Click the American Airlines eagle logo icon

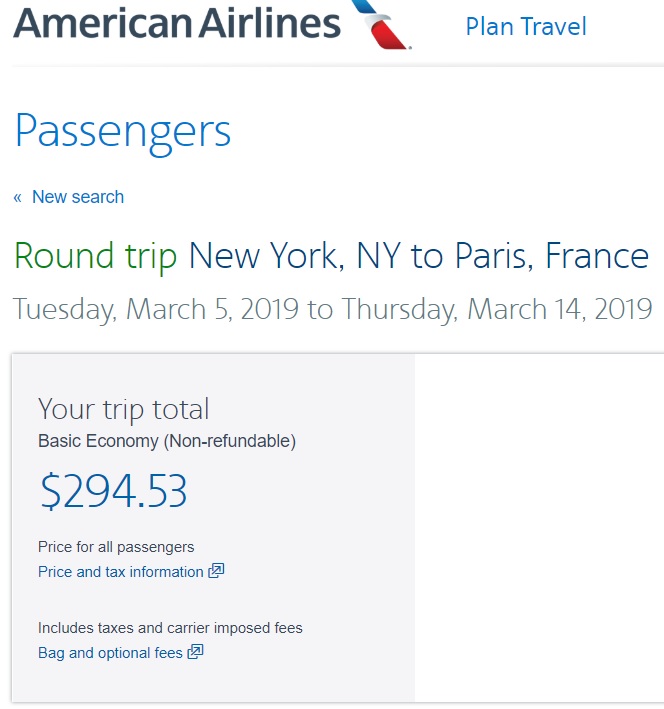click(x=383, y=24)
